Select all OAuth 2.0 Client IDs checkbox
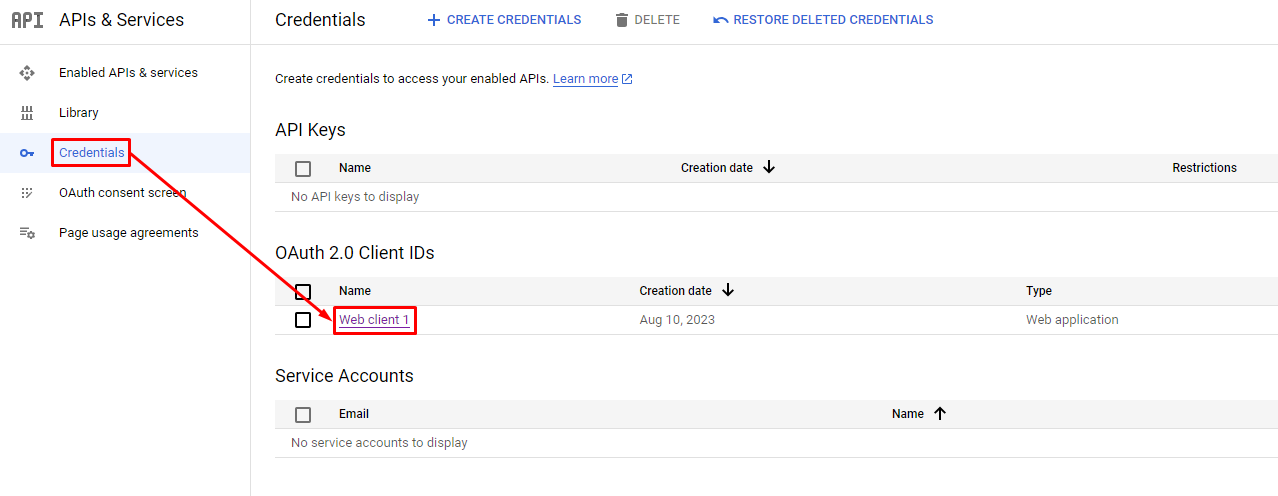 [x=303, y=292]
